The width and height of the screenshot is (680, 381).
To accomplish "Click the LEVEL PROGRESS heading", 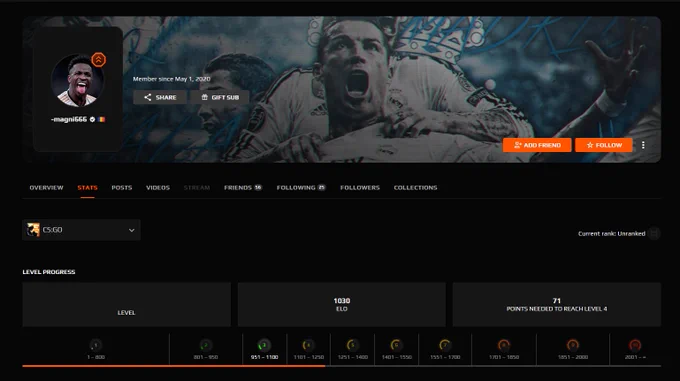I will 49,272.
